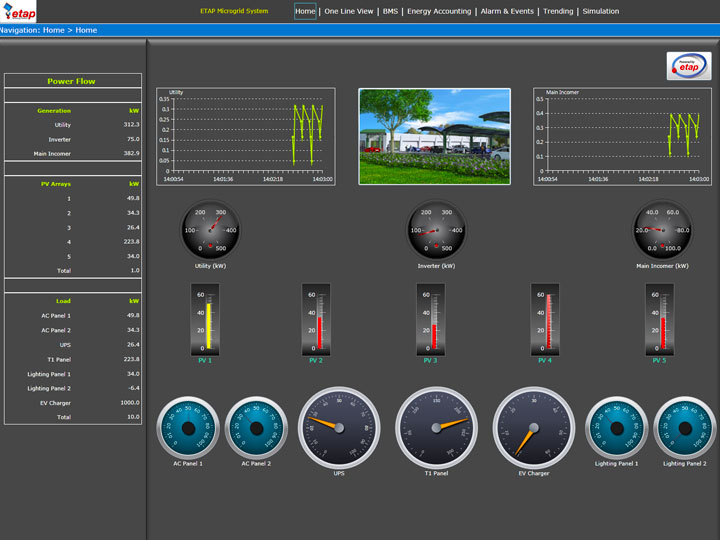Click the AC Panel 1 teal gauge
720x540 pixels.
[x=188, y=428]
